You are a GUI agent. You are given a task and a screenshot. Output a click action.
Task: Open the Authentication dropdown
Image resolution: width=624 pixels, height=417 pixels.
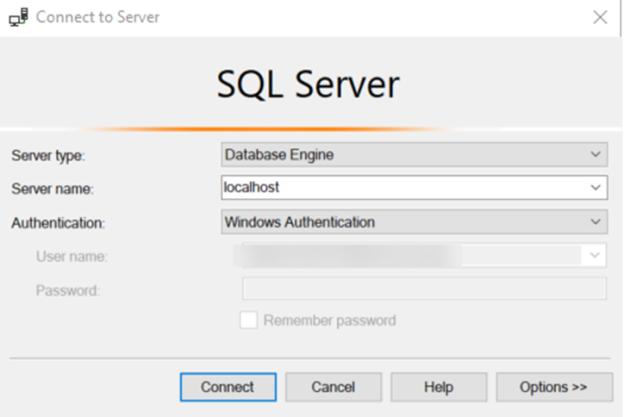(x=414, y=222)
